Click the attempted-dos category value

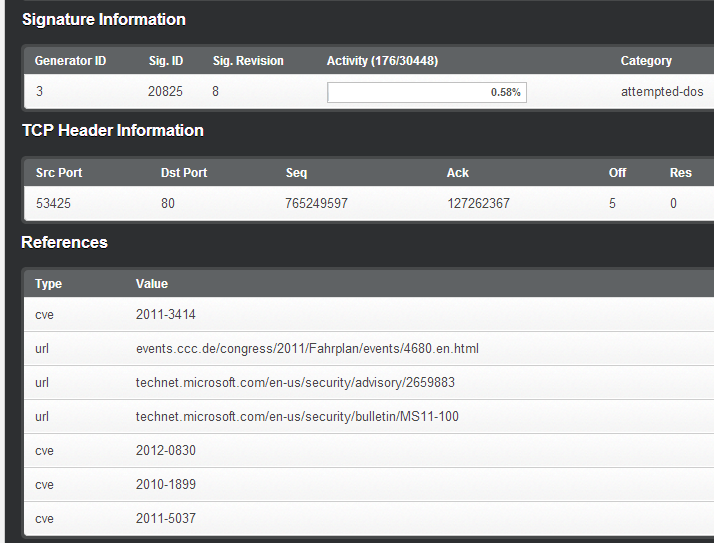(661, 92)
